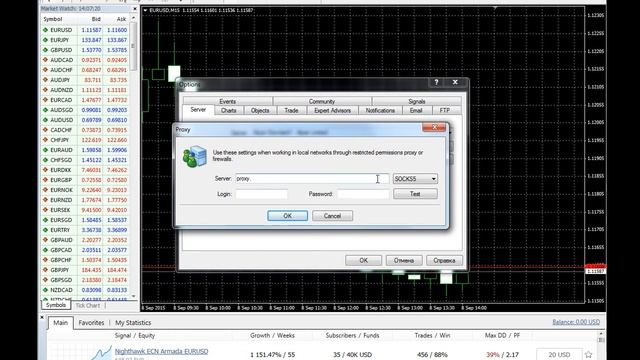This screenshot has height=360, width=640.
Task: Click the proxy Password field
Action: pyautogui.click(x=363, y=194)
